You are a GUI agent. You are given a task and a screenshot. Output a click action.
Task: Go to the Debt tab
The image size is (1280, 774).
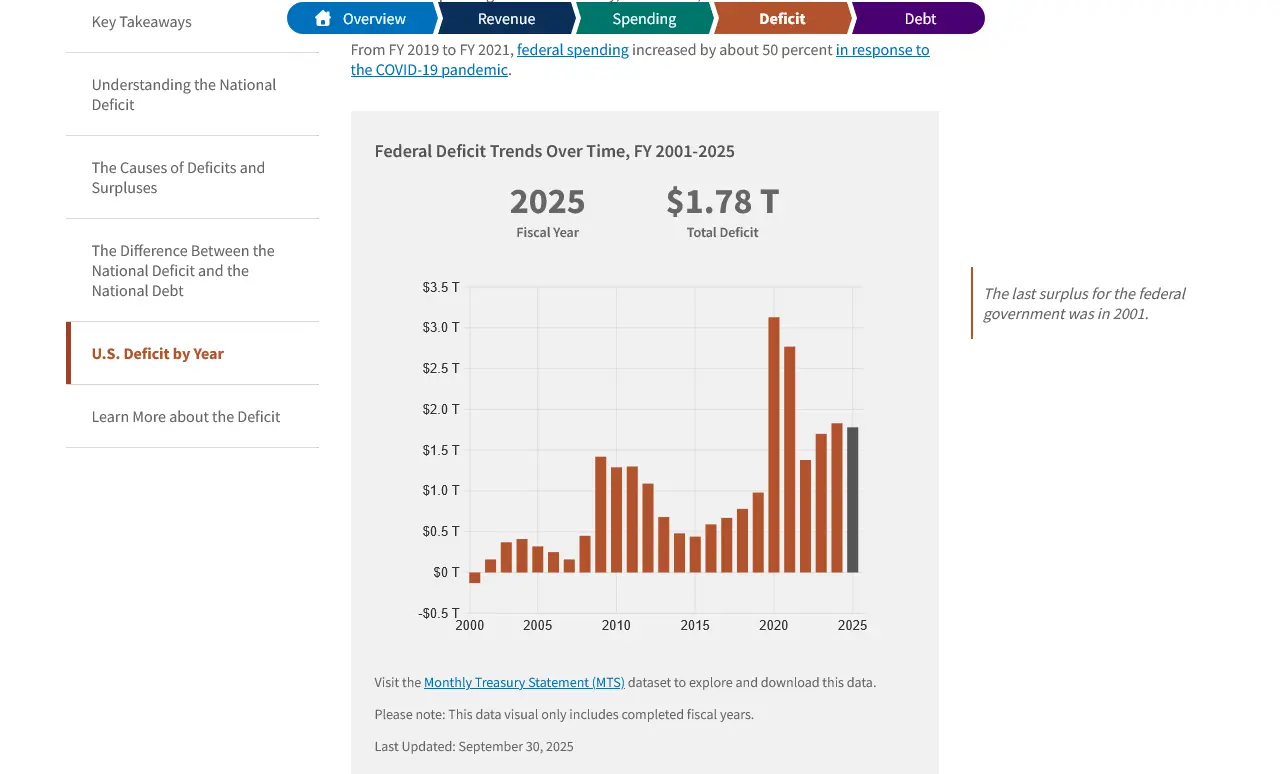tap(920, 18)
